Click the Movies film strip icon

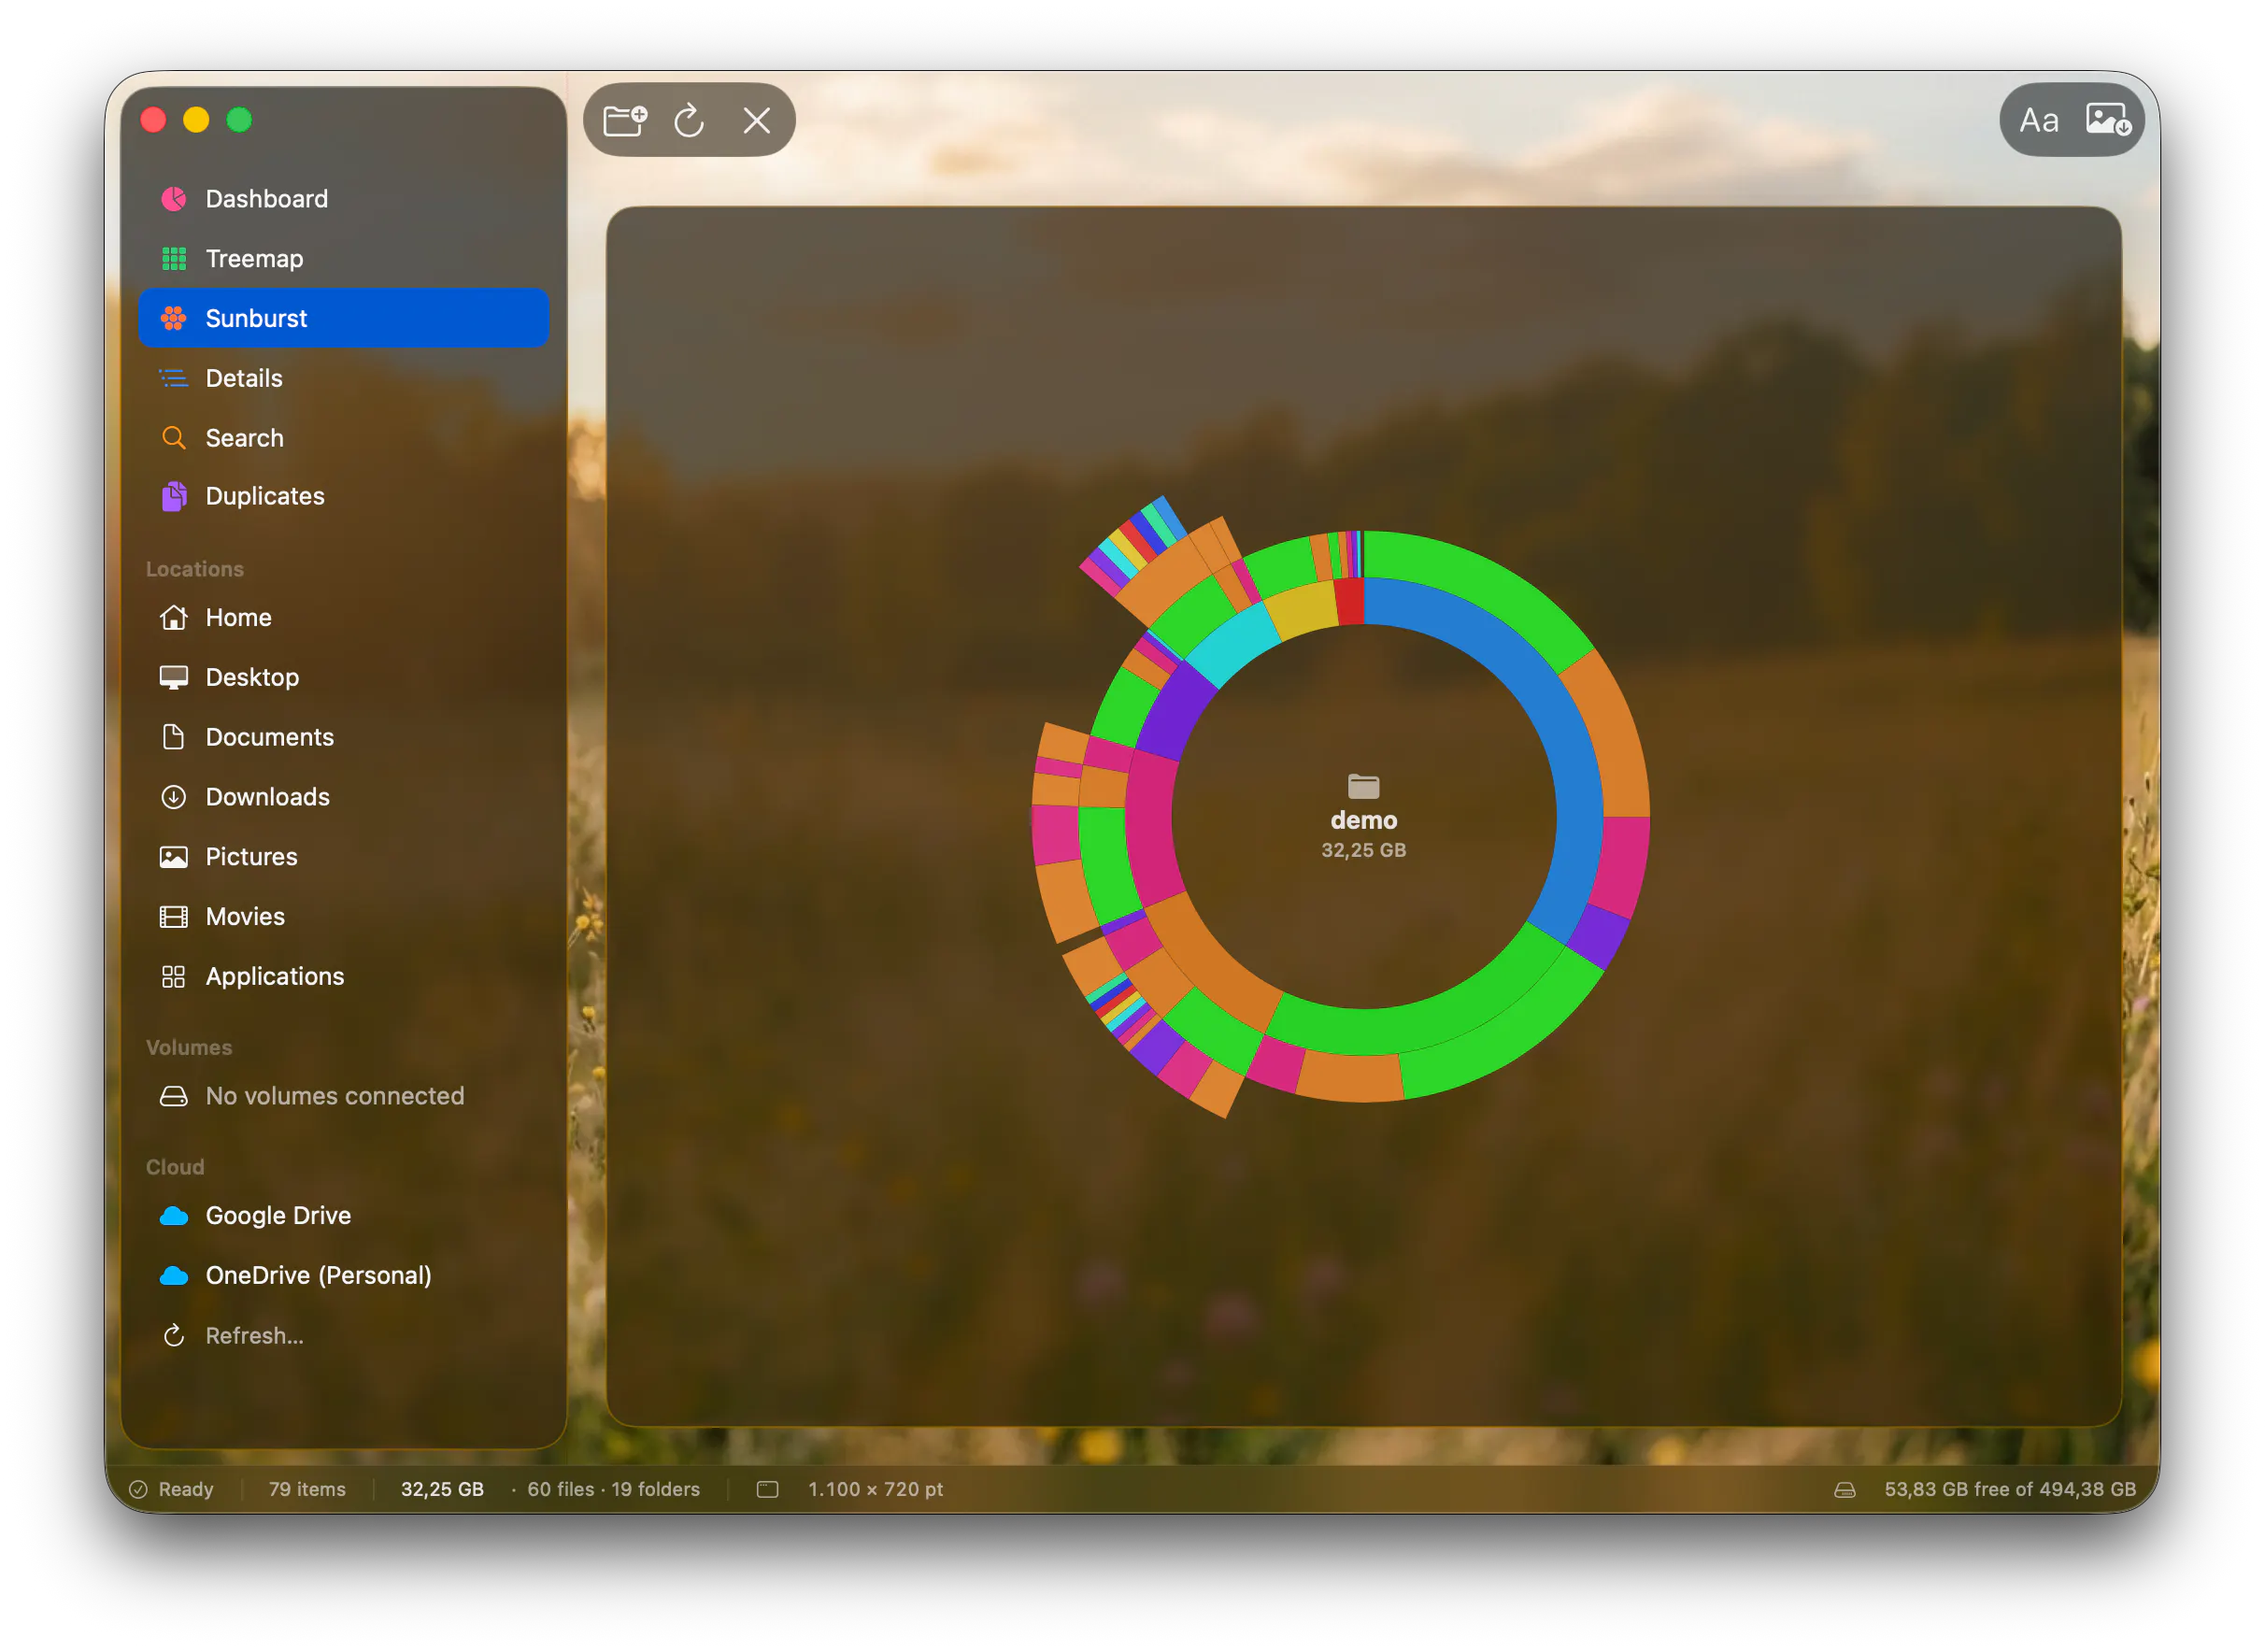click(174, 917)
